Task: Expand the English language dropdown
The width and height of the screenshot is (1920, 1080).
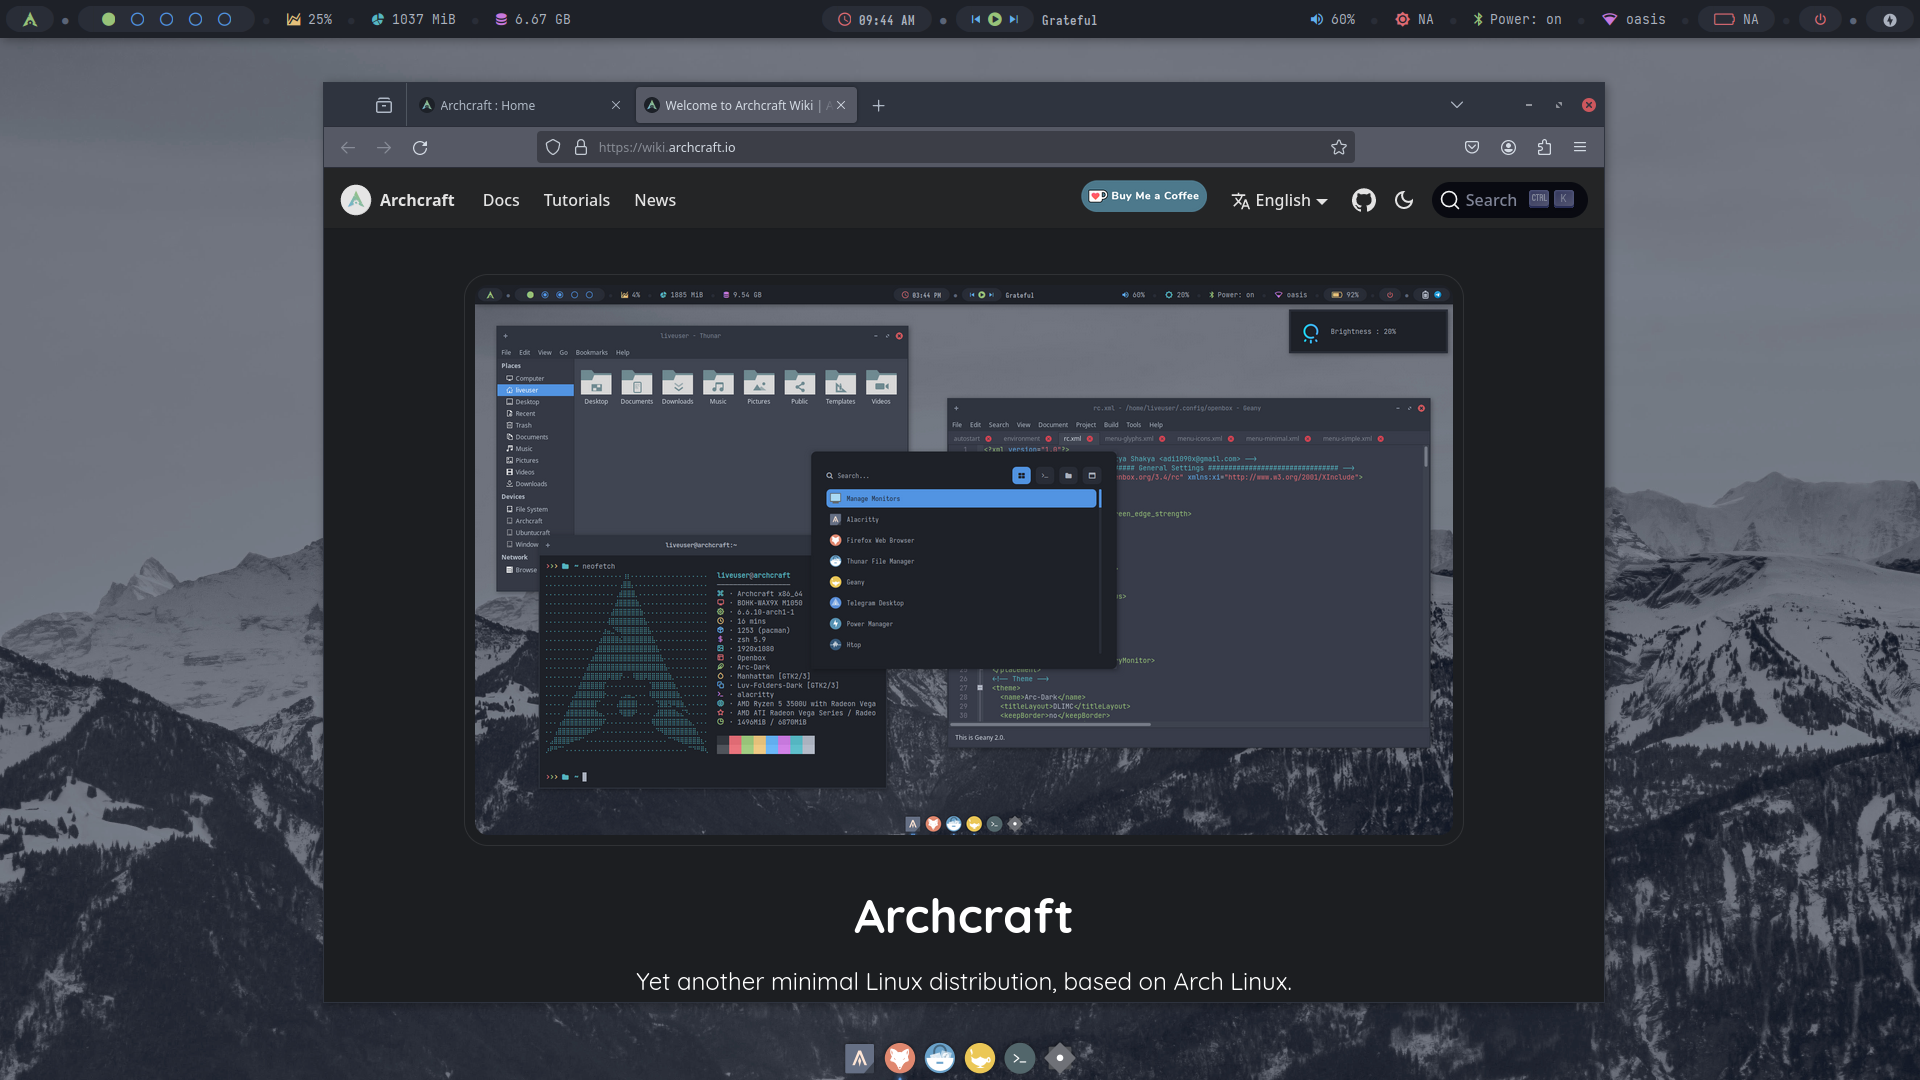Action: point(1280,200)
